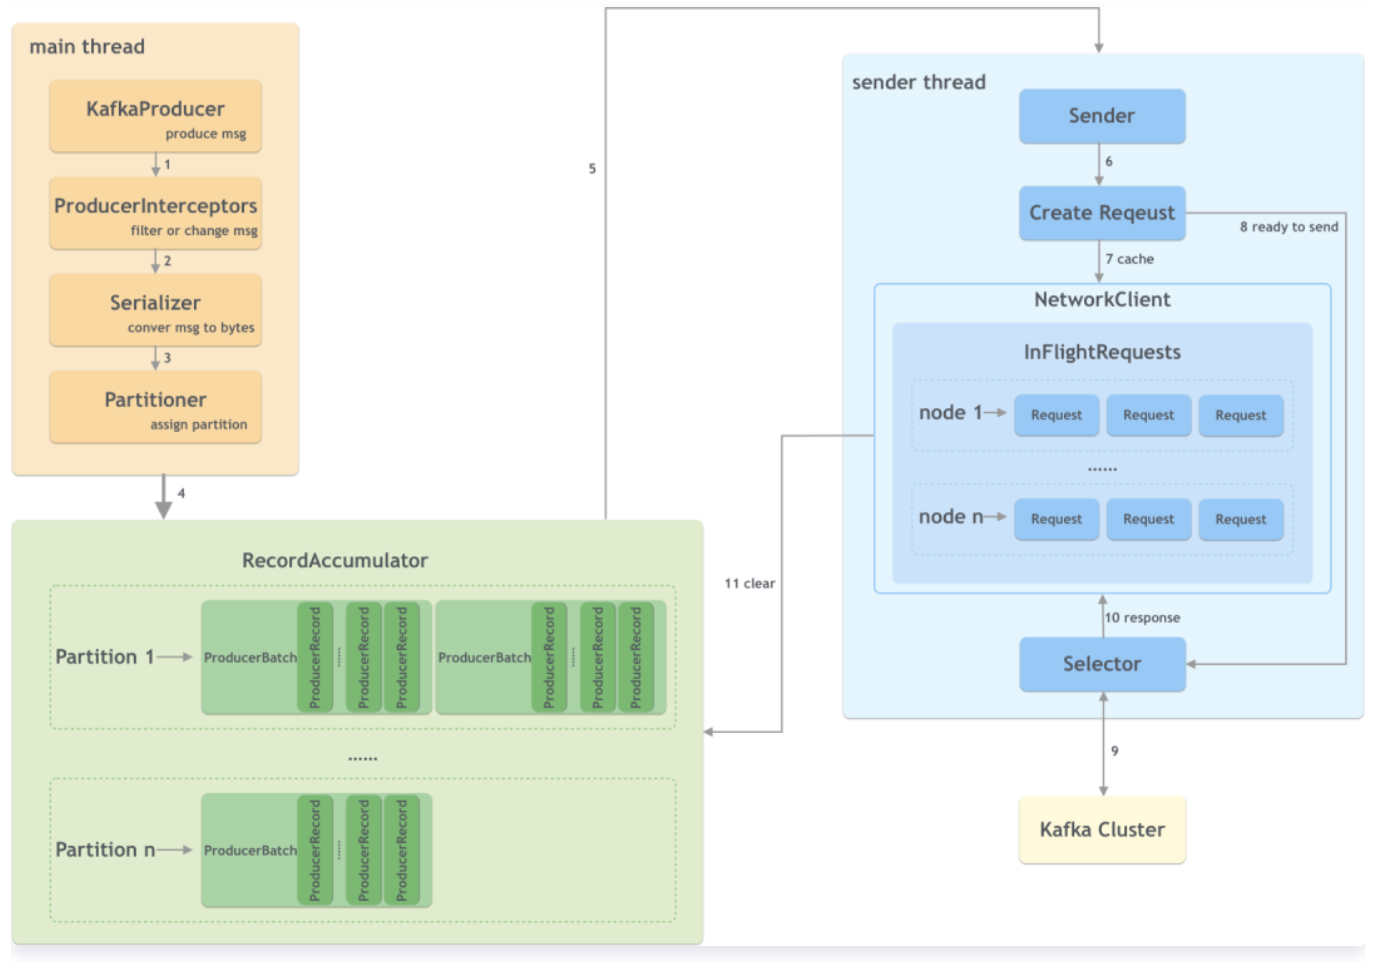Select the "node n" label
This screenshot has height=962, width=1380.
[951, 517]
